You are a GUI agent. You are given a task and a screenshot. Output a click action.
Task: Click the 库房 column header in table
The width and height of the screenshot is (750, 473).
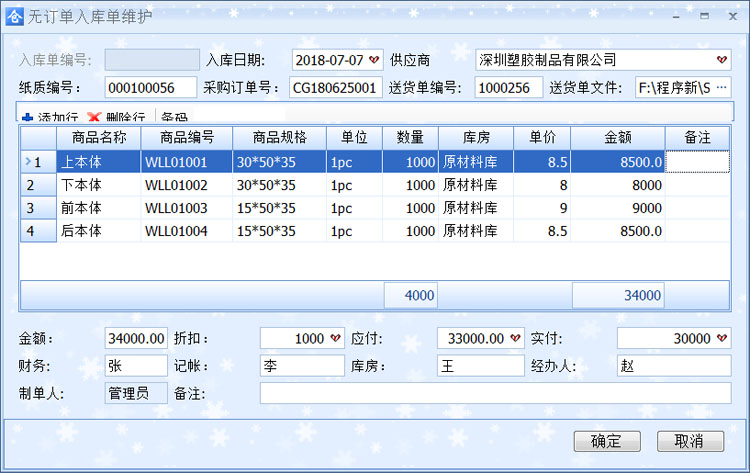tap(476, 138)
